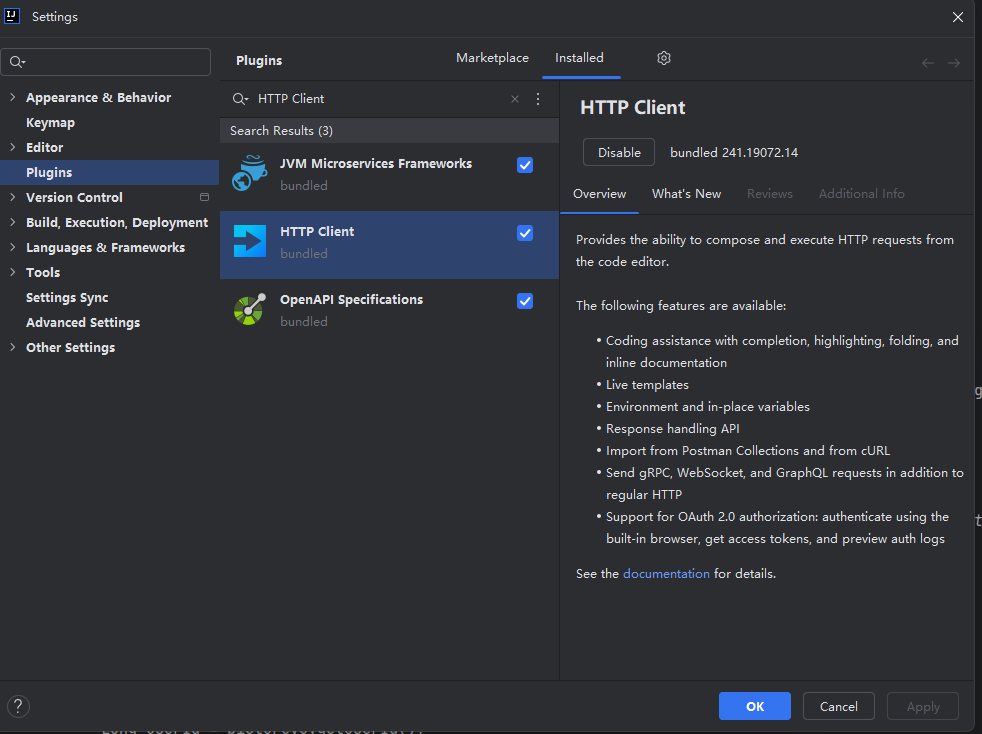This screenshot has width=982, height=734.
Task: Click the Disable button for HTTP Client
Action: point(619,152)
